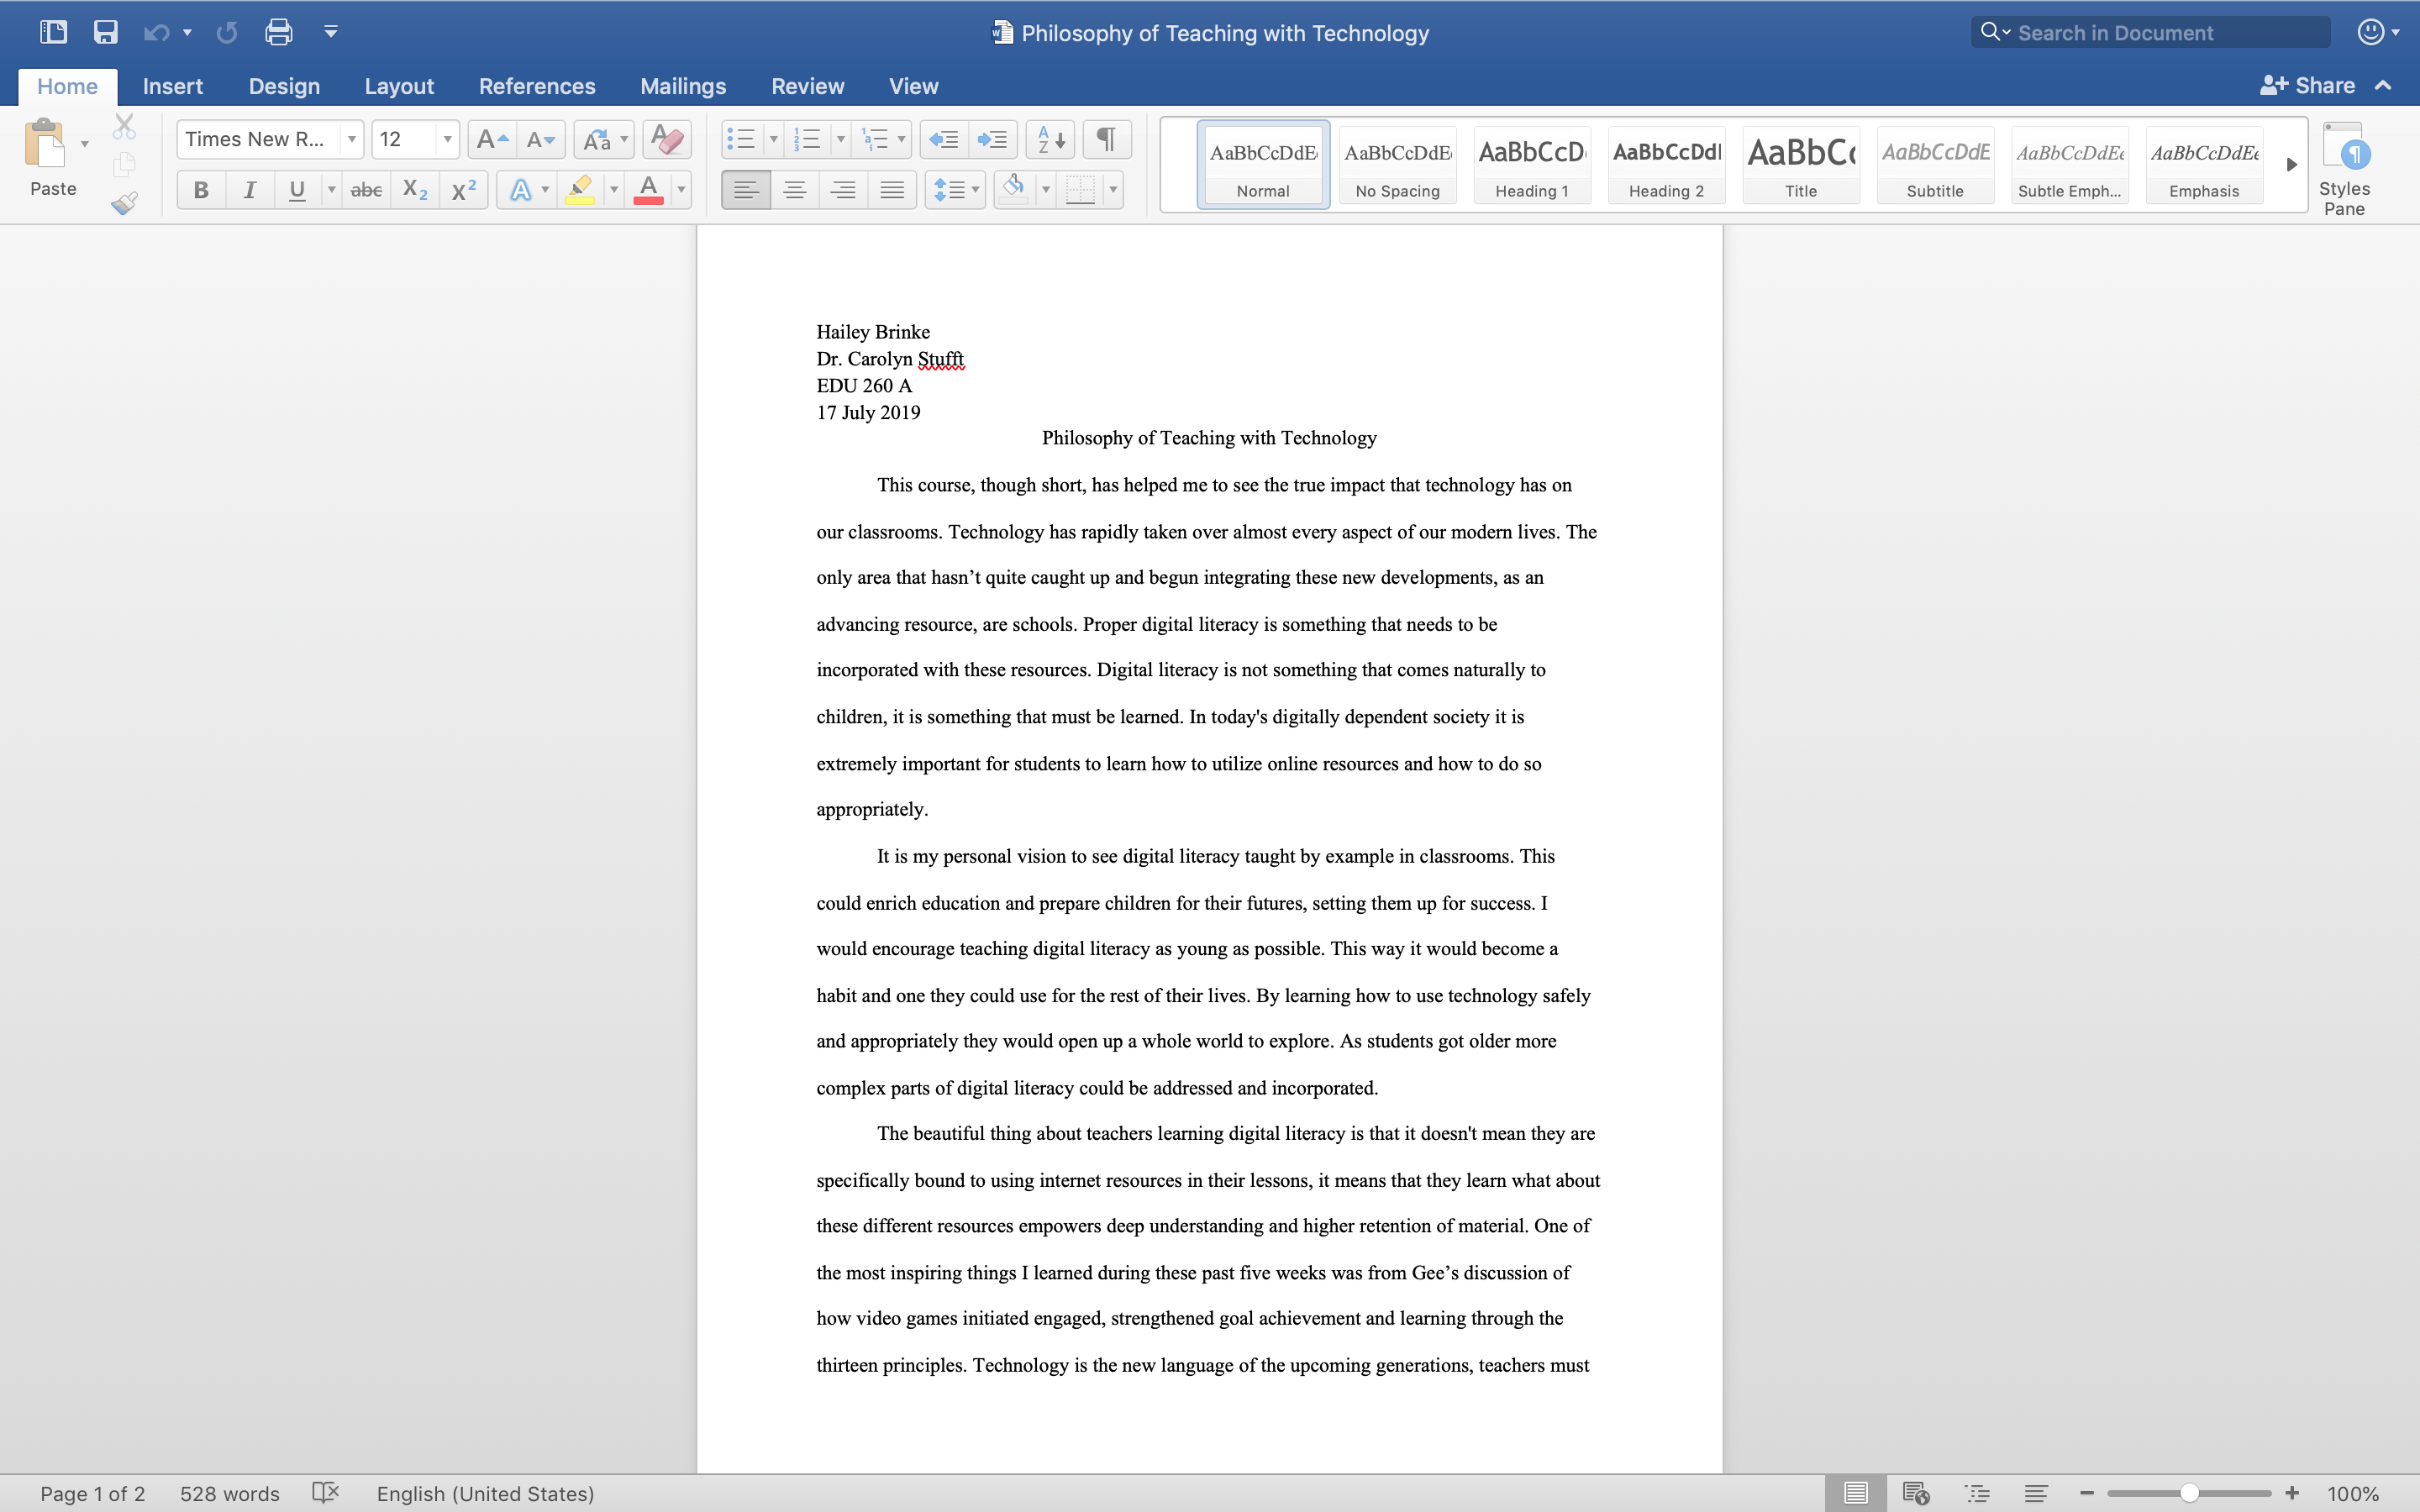Click the Format Painter brush icon
Image resolution: width=2420 pixels, height=1512 pixels.
[x=124, y=204]
